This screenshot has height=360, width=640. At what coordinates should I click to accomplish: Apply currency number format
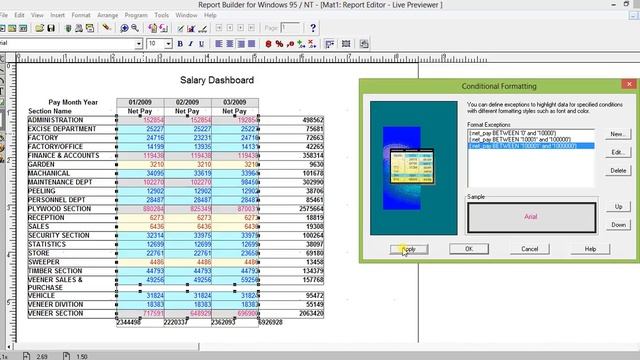[269, 44]
